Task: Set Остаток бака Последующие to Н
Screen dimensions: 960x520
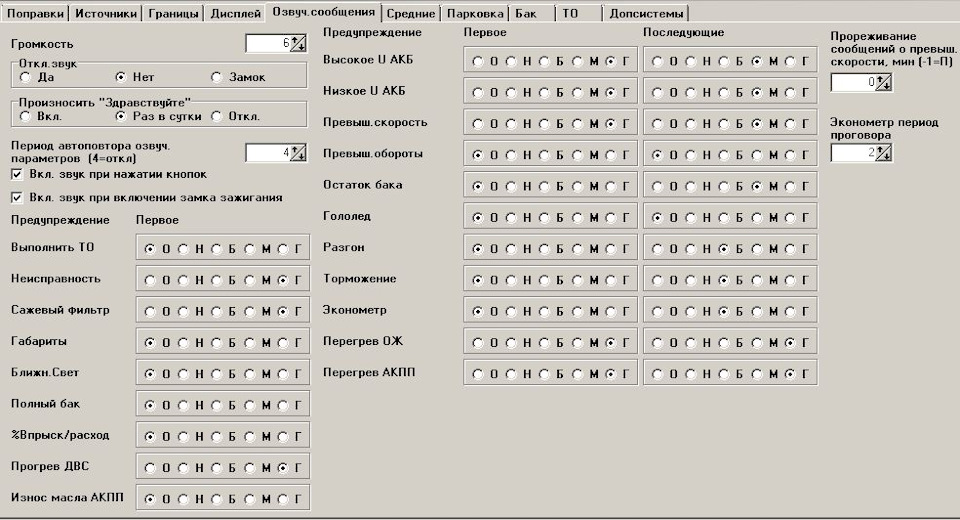Action: (x=697, y=186)
